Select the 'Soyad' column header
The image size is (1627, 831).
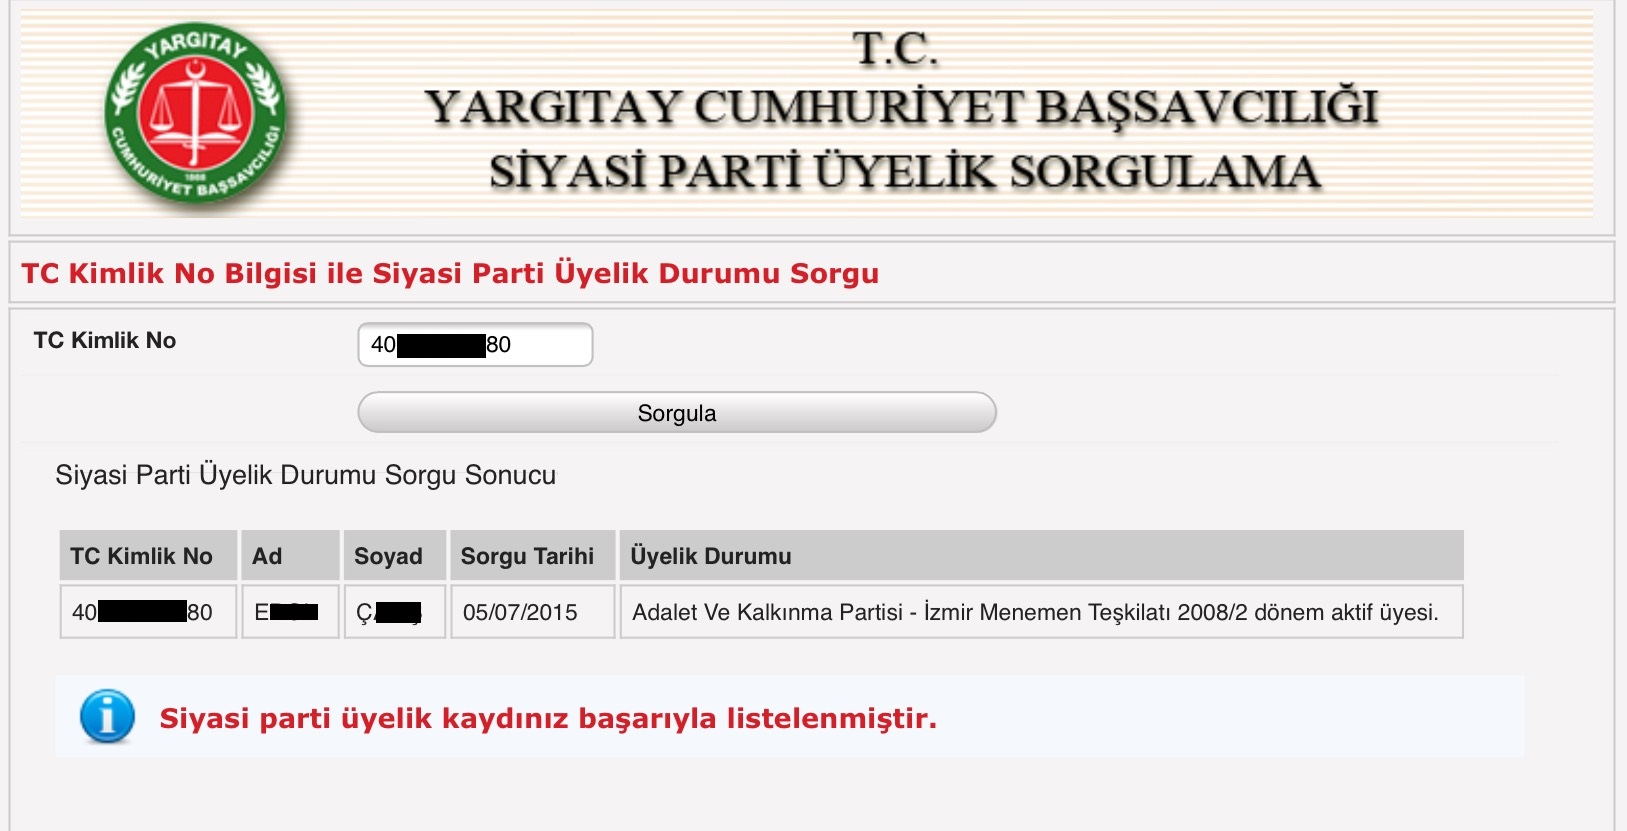click(x=395, y=556)
